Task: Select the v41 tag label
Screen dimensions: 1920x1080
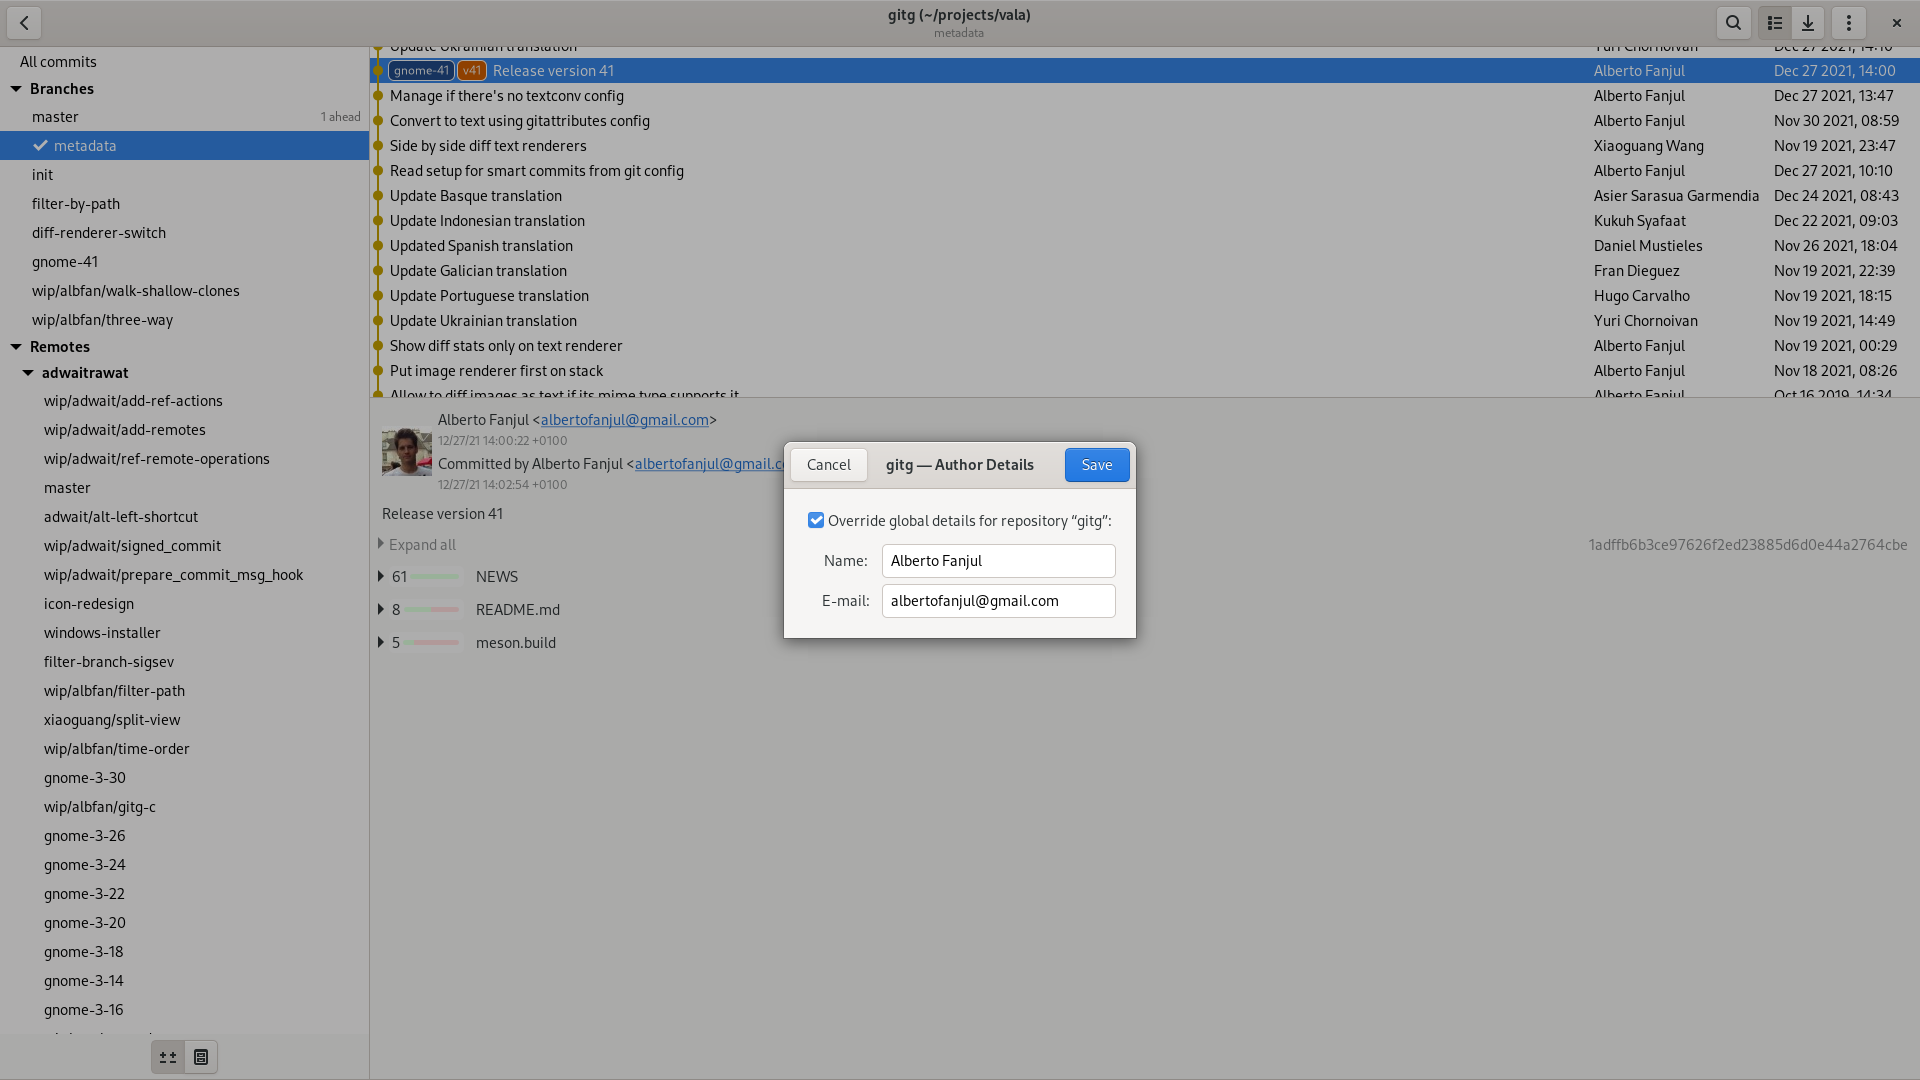Action: (x=472, y=70)
